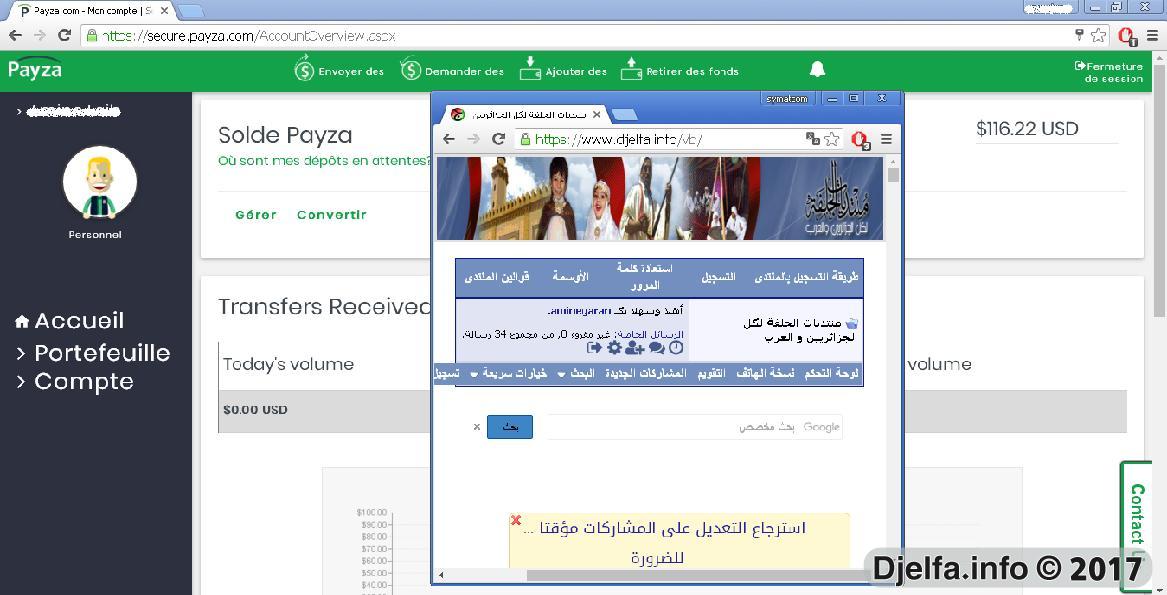Open المشاركات الجديدة in forum navbar
Image resolution: width=1167 pixels, height=595 pixels.
tap(645, 373)
